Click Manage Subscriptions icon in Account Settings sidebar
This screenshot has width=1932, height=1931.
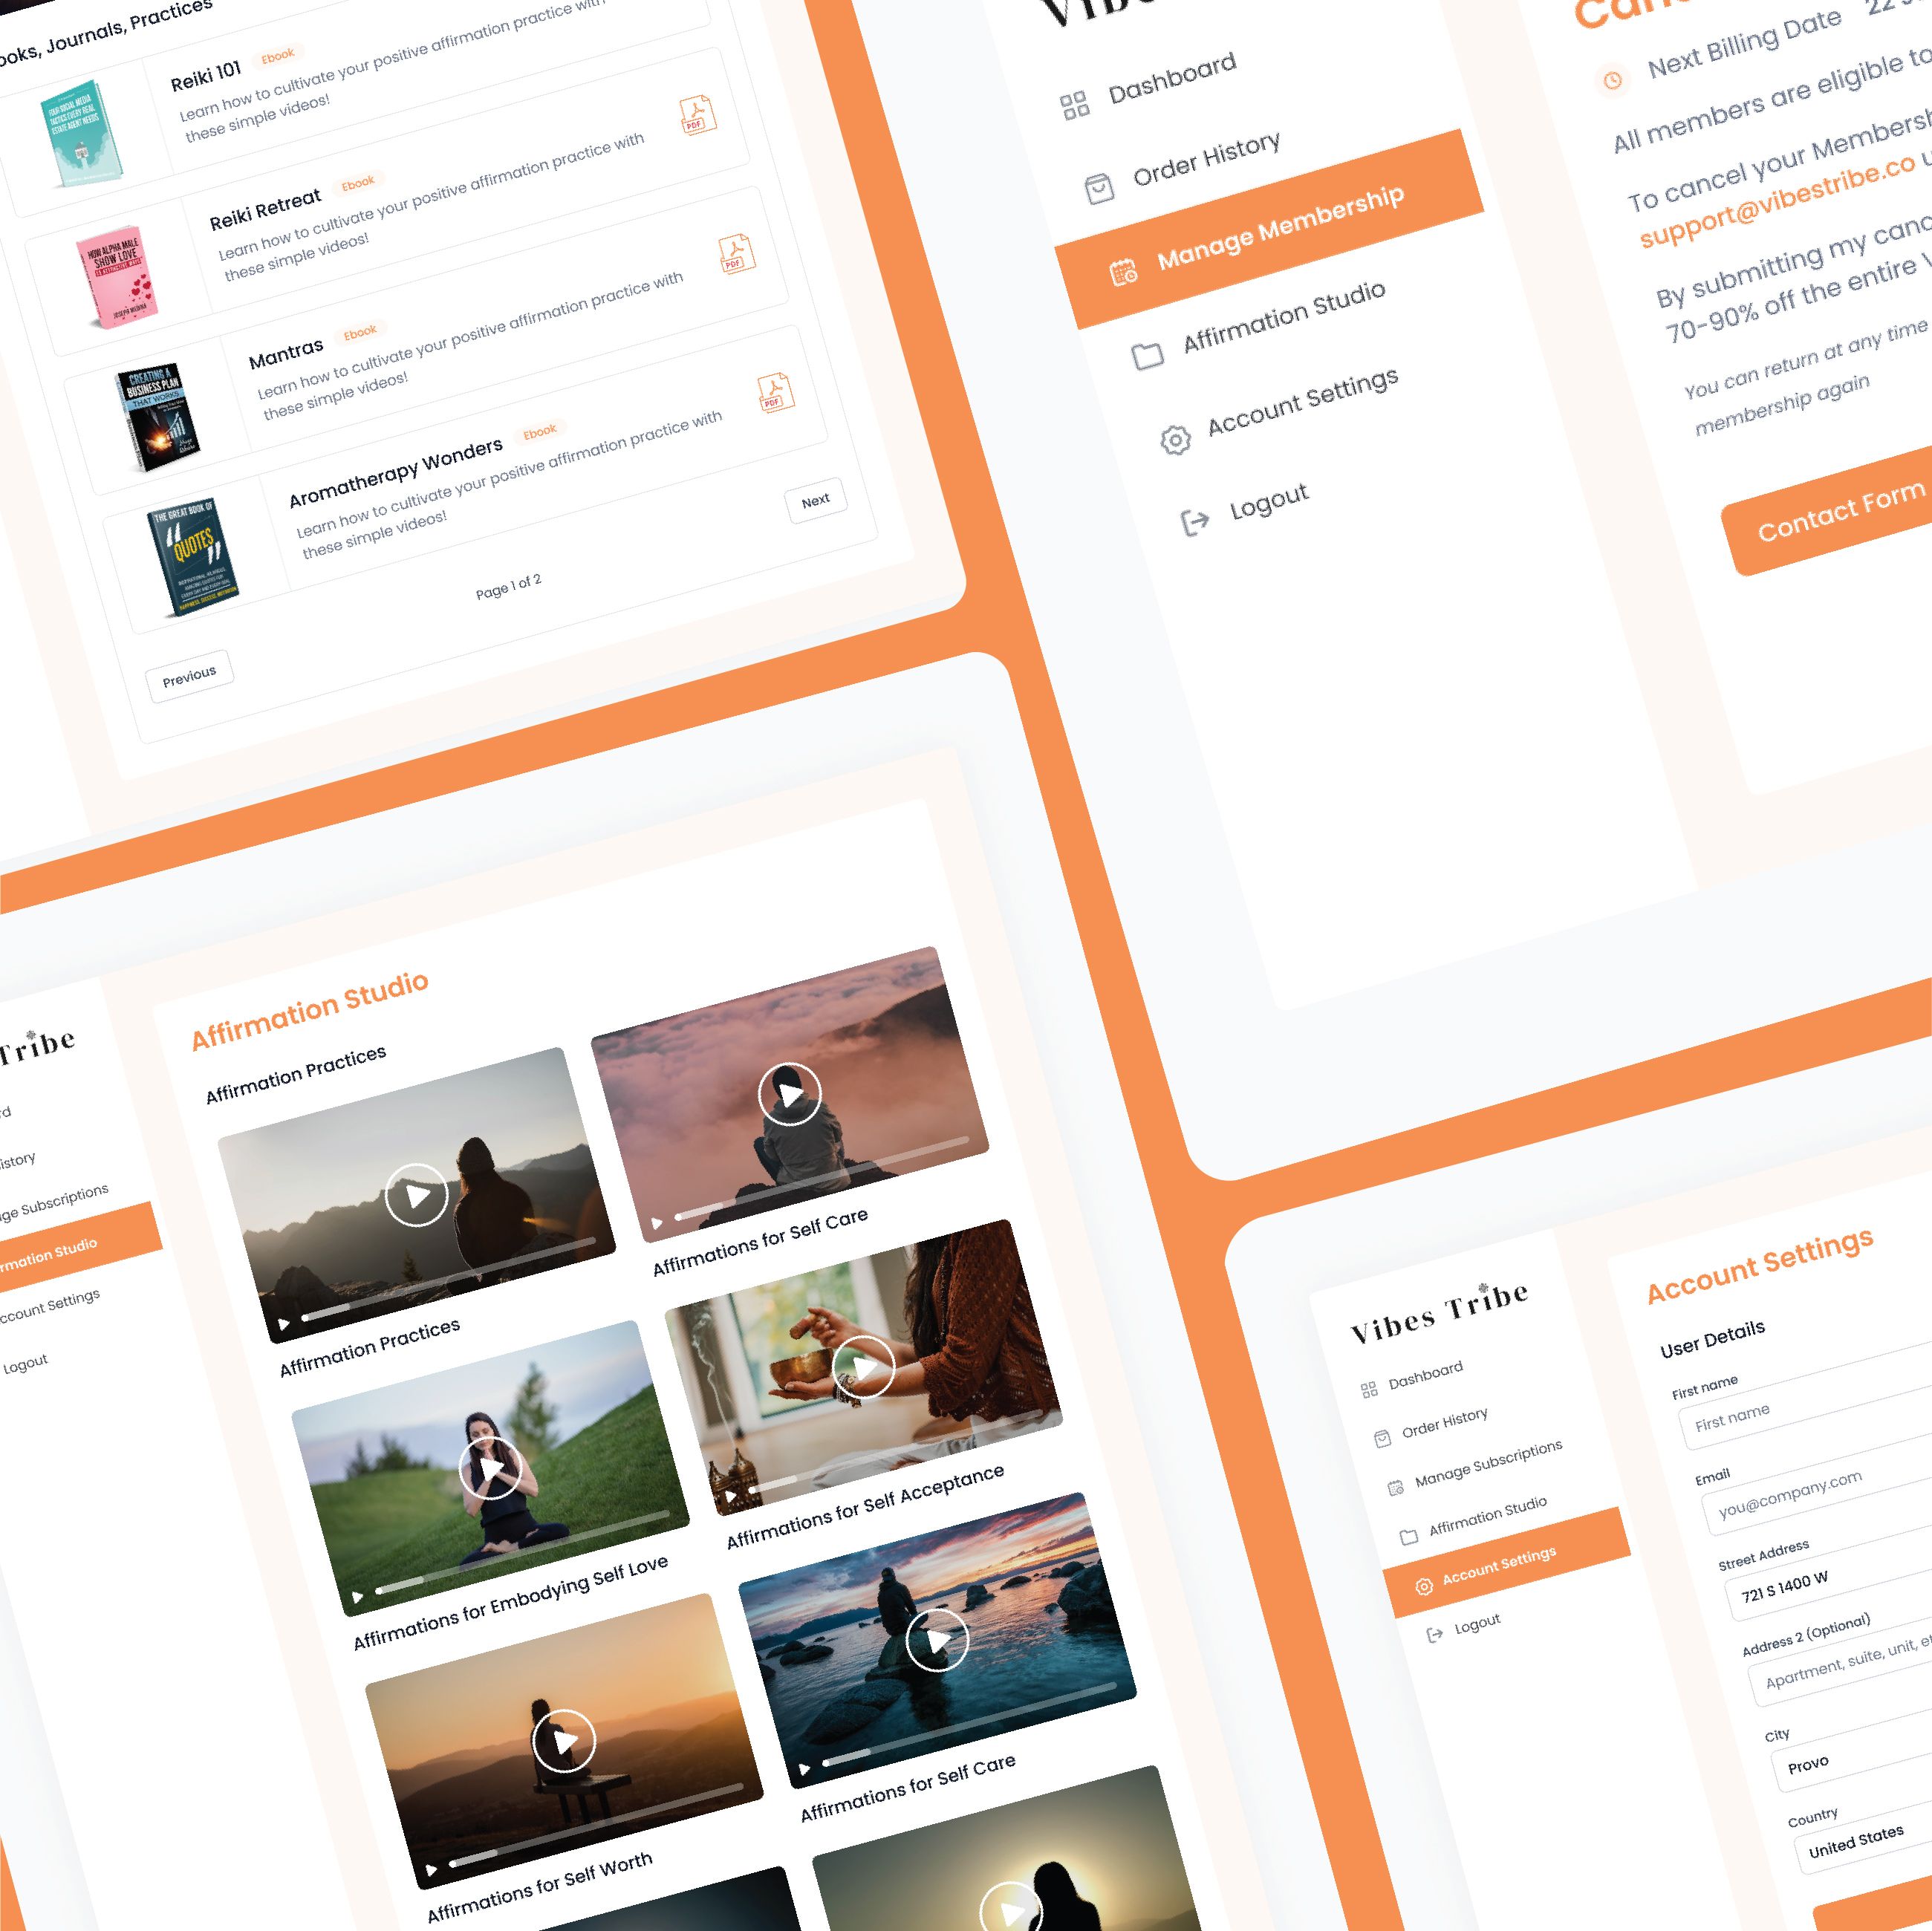pos(1396,1488)
